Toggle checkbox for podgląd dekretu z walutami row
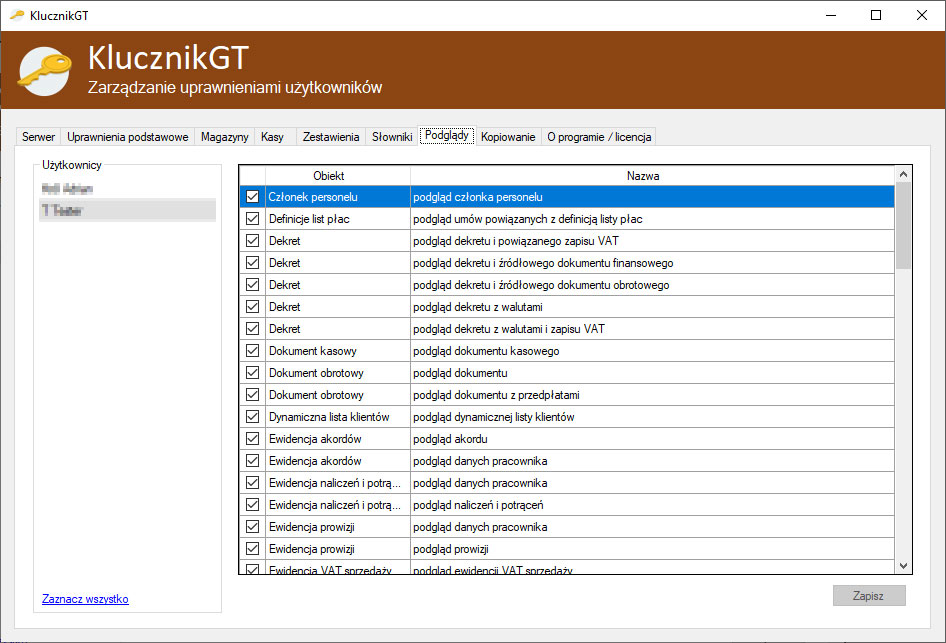The height and width of the screenshot is (643, 946). click(252, 306)
